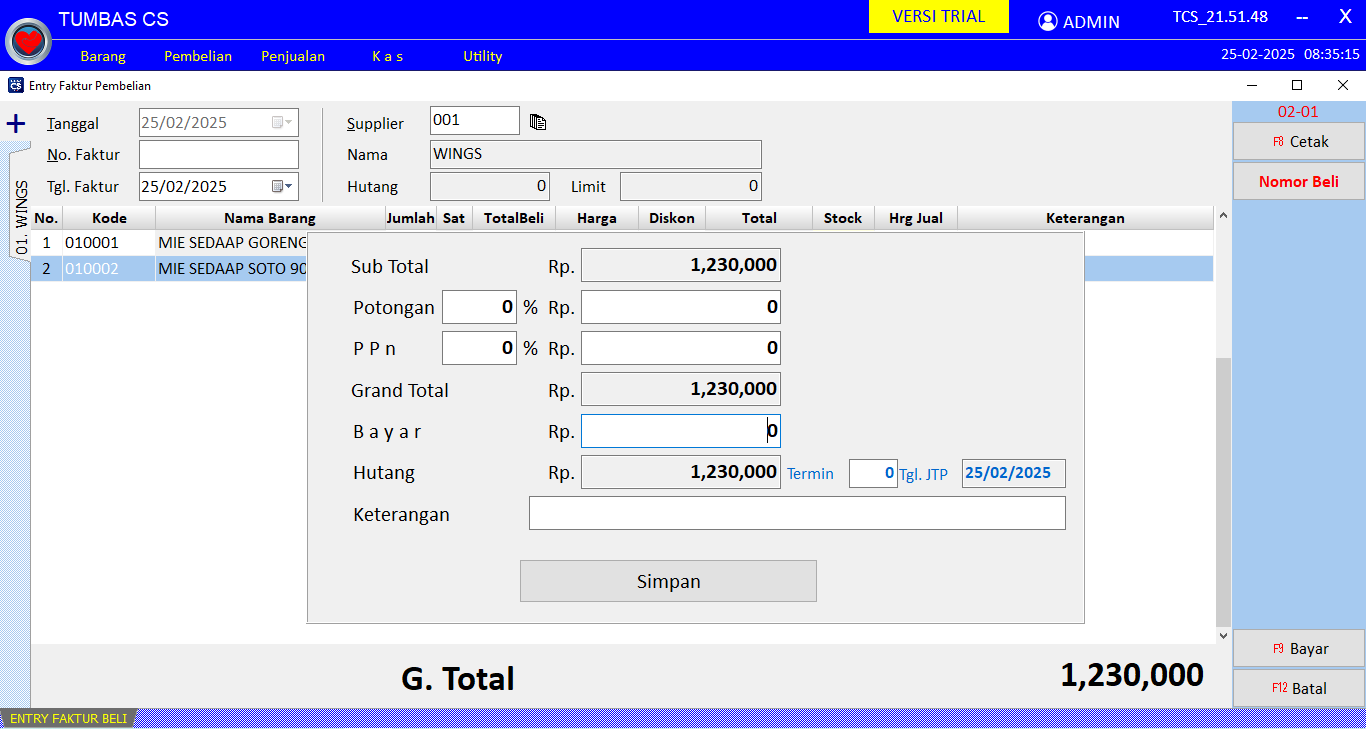Open the Pembelian menu
This screenshot has height=729, width=1366.
(198, 56)
